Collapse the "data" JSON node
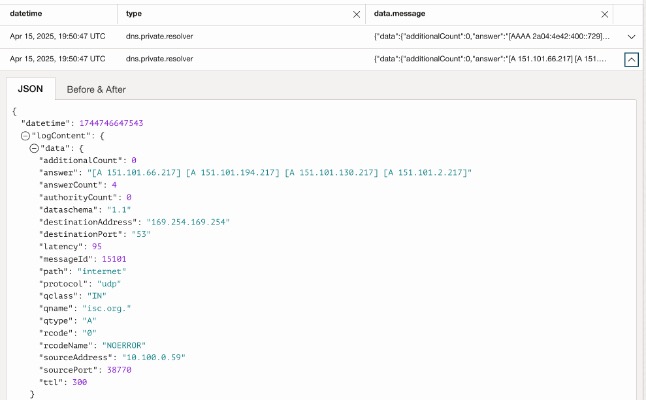Viewport: 646px width, 400px height. pos(34,148)
